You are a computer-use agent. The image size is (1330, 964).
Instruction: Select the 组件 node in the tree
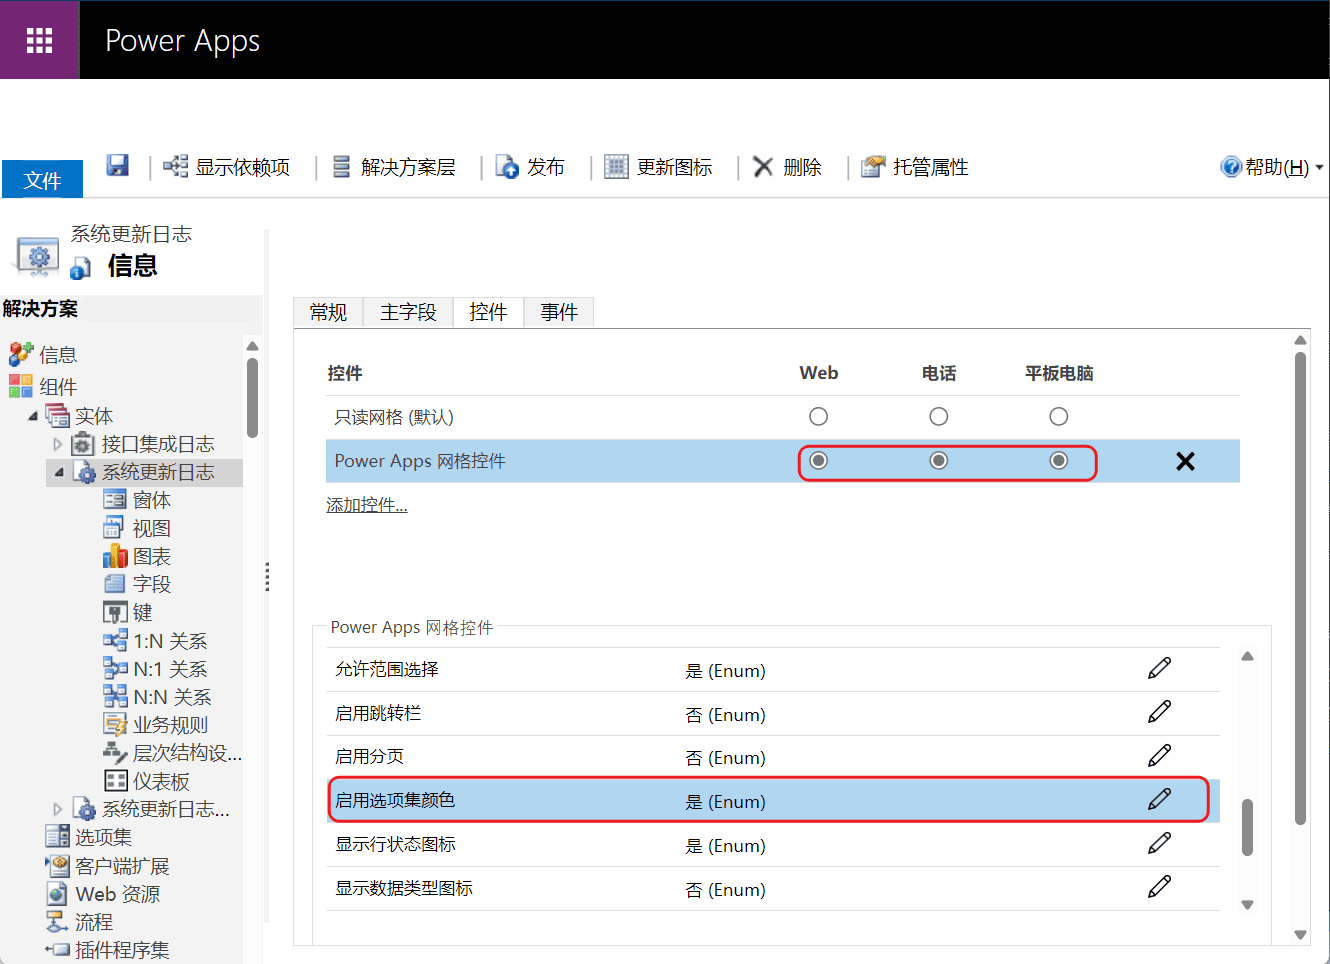coord(58,387)
